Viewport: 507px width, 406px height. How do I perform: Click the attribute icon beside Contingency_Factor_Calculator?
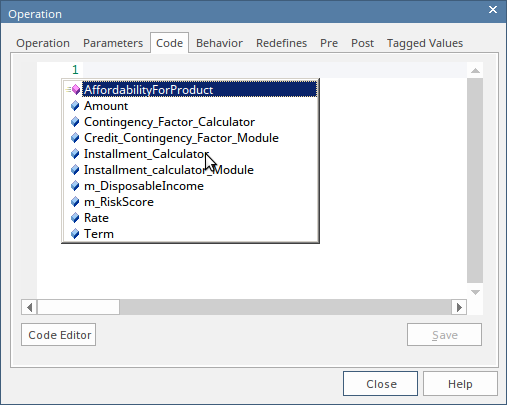point(75,122)
